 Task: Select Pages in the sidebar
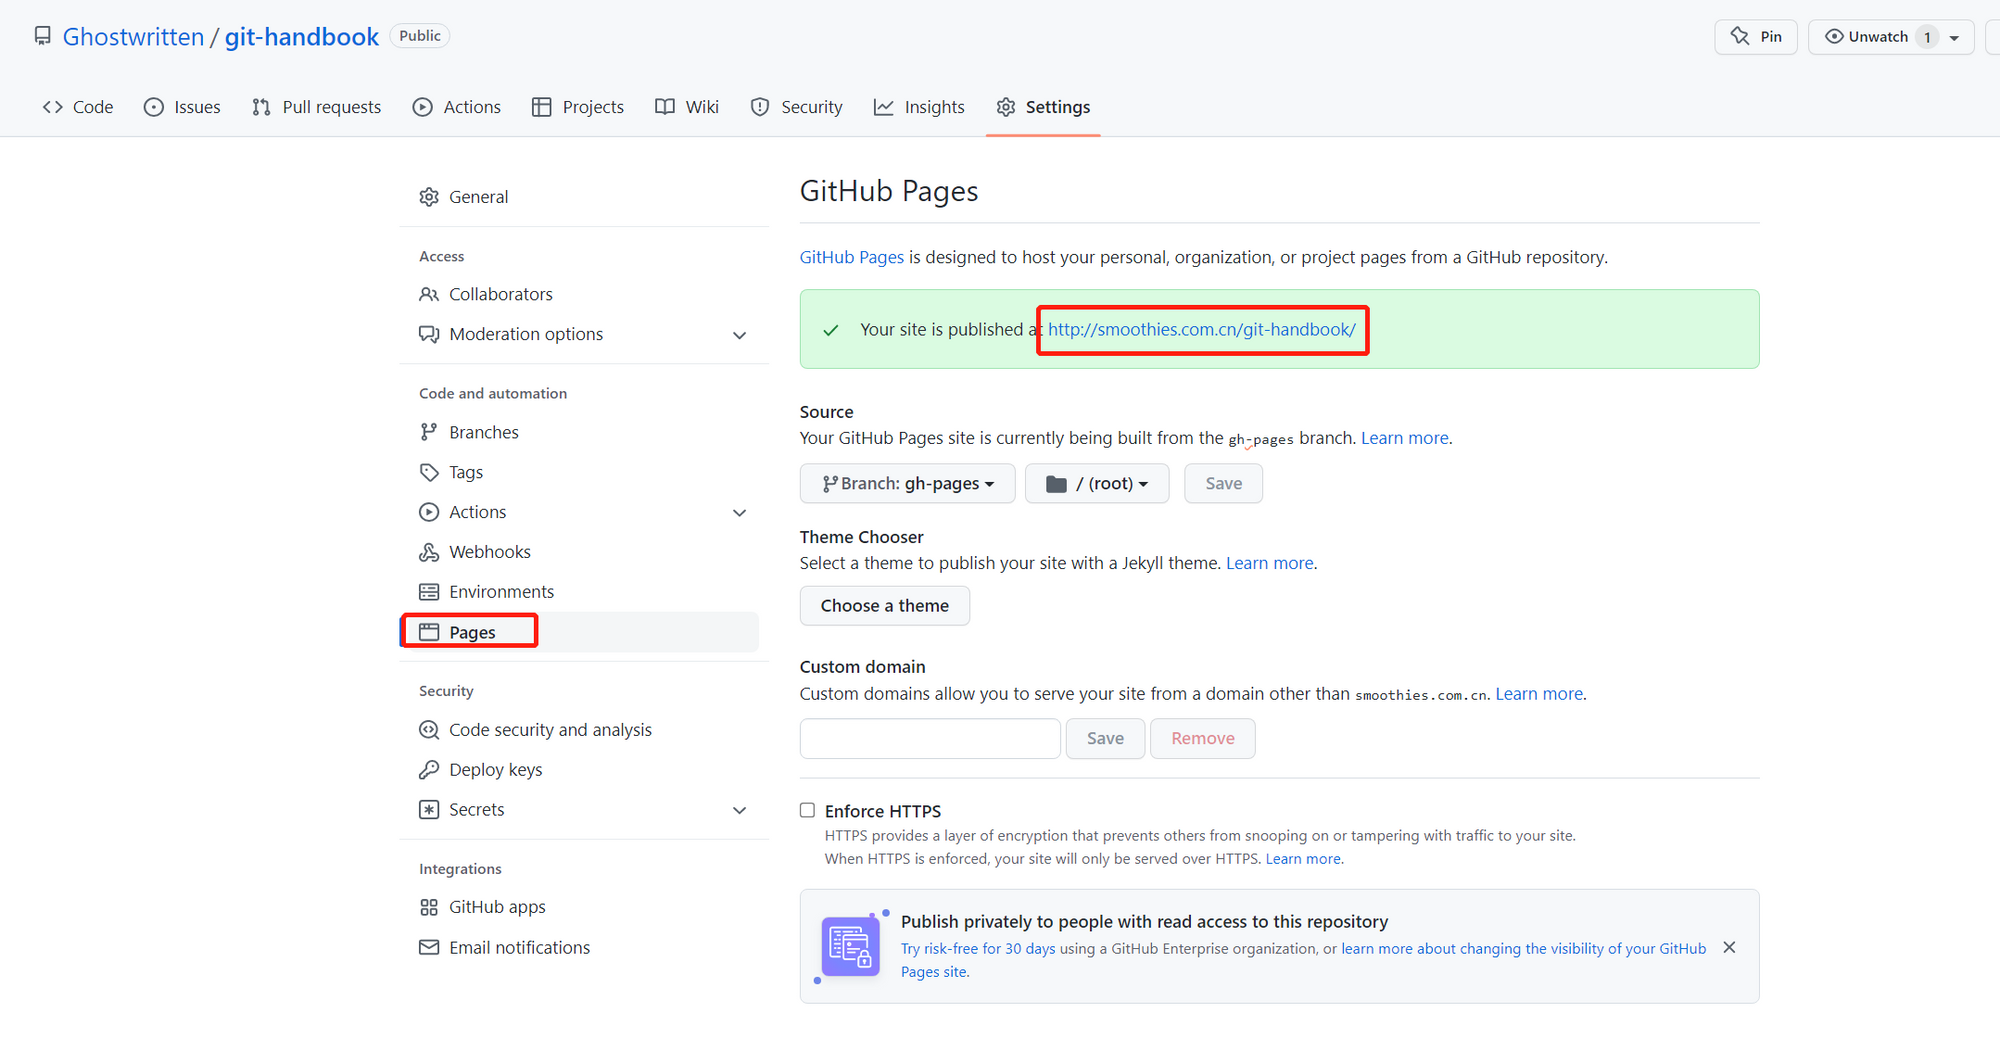click(x=579, y=632)
